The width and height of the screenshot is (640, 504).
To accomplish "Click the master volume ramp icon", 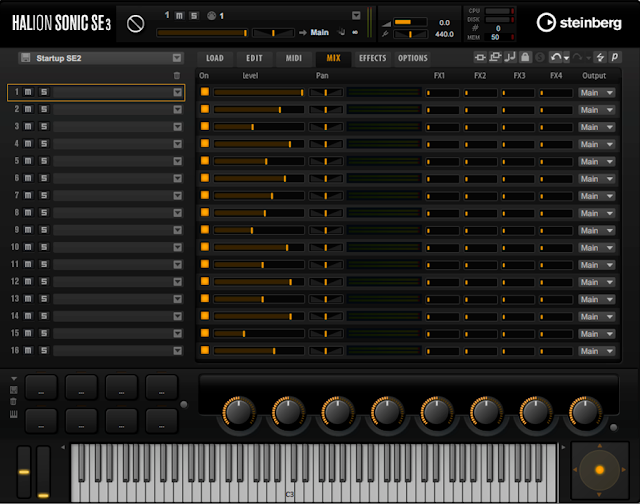I will (386, 24).
